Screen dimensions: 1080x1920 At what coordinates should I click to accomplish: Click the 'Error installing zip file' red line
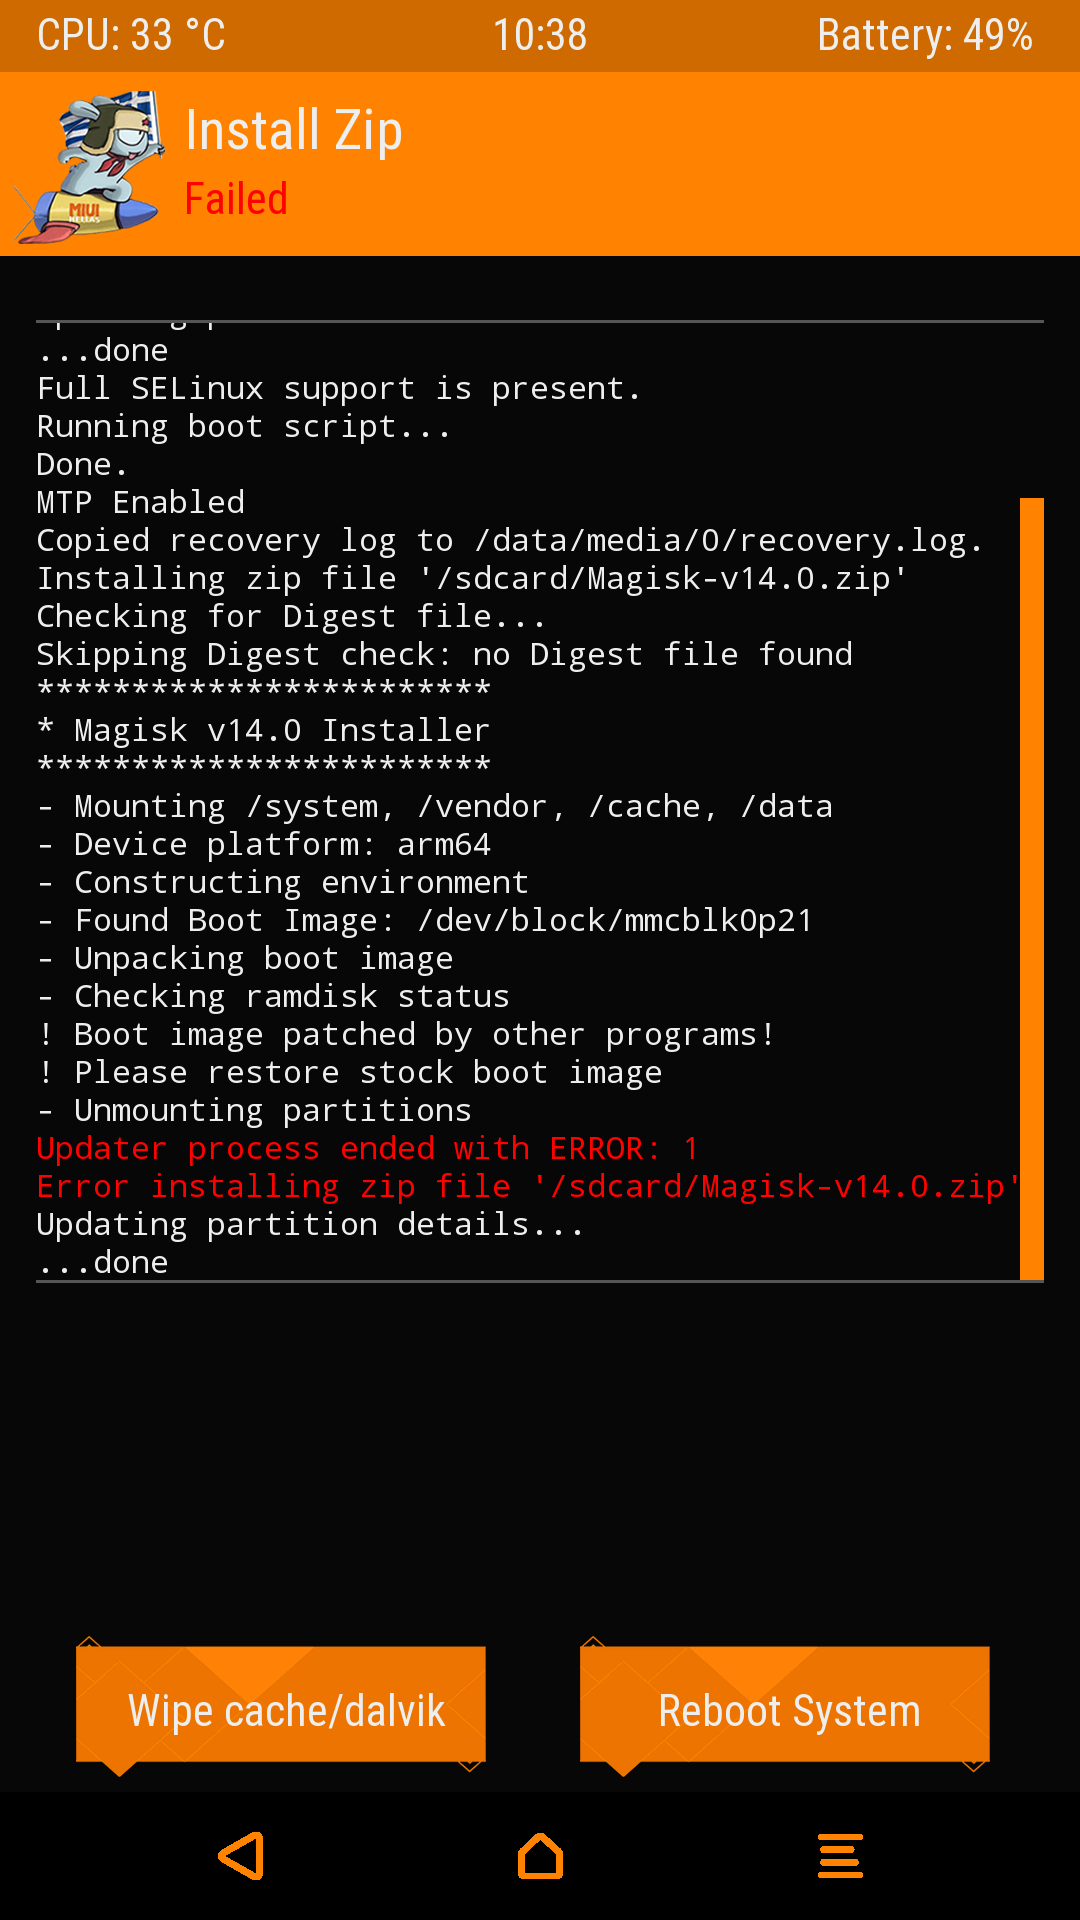pyautogui.click(x=527, y=1186)
